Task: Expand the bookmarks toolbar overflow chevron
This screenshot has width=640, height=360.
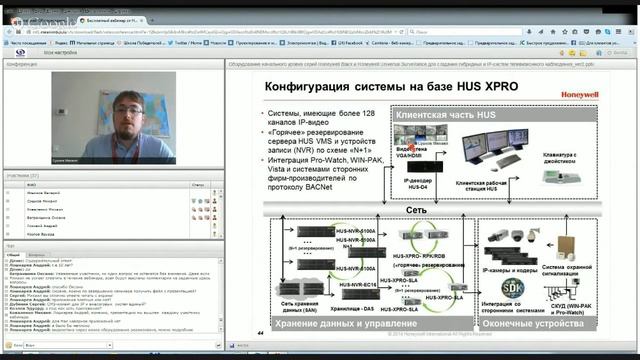Action: [x=634, y=42]
